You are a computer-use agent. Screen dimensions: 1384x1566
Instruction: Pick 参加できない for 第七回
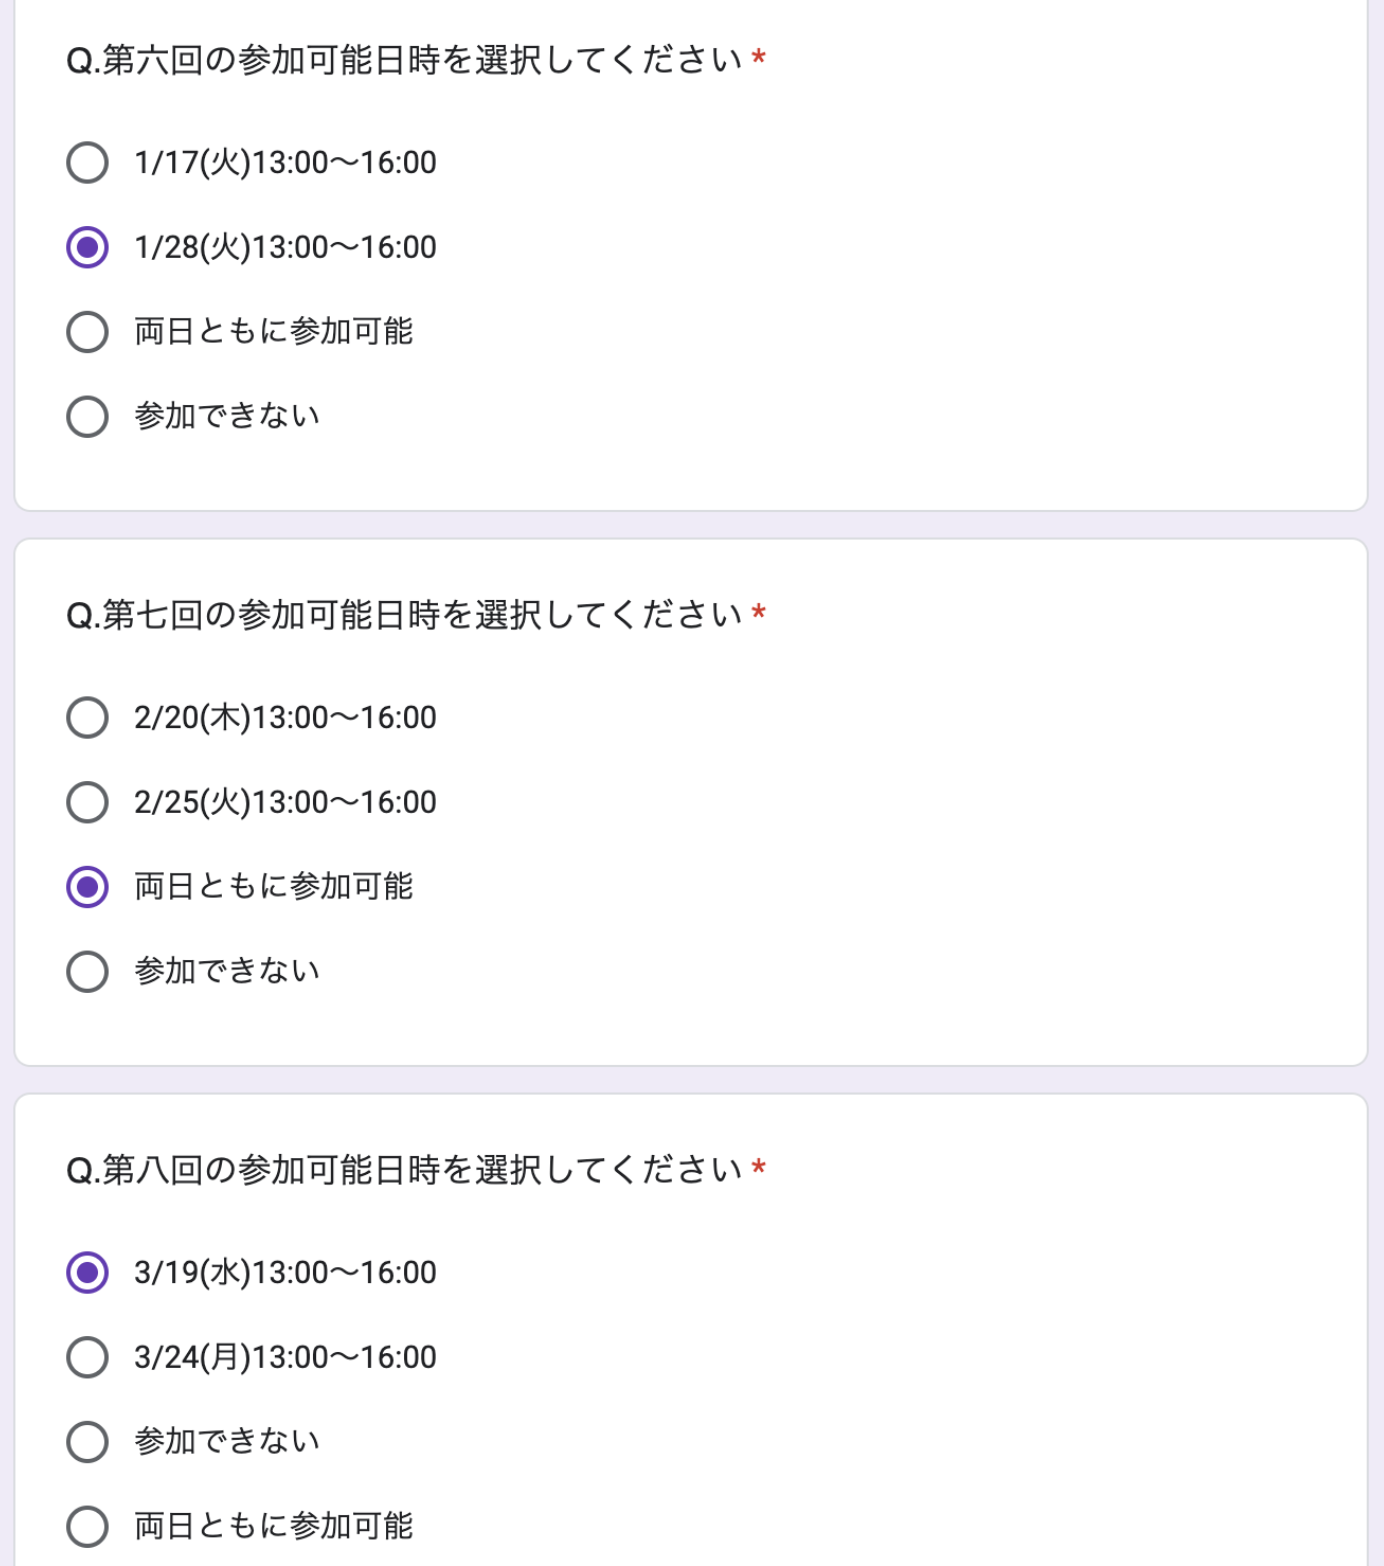(87, 971)
